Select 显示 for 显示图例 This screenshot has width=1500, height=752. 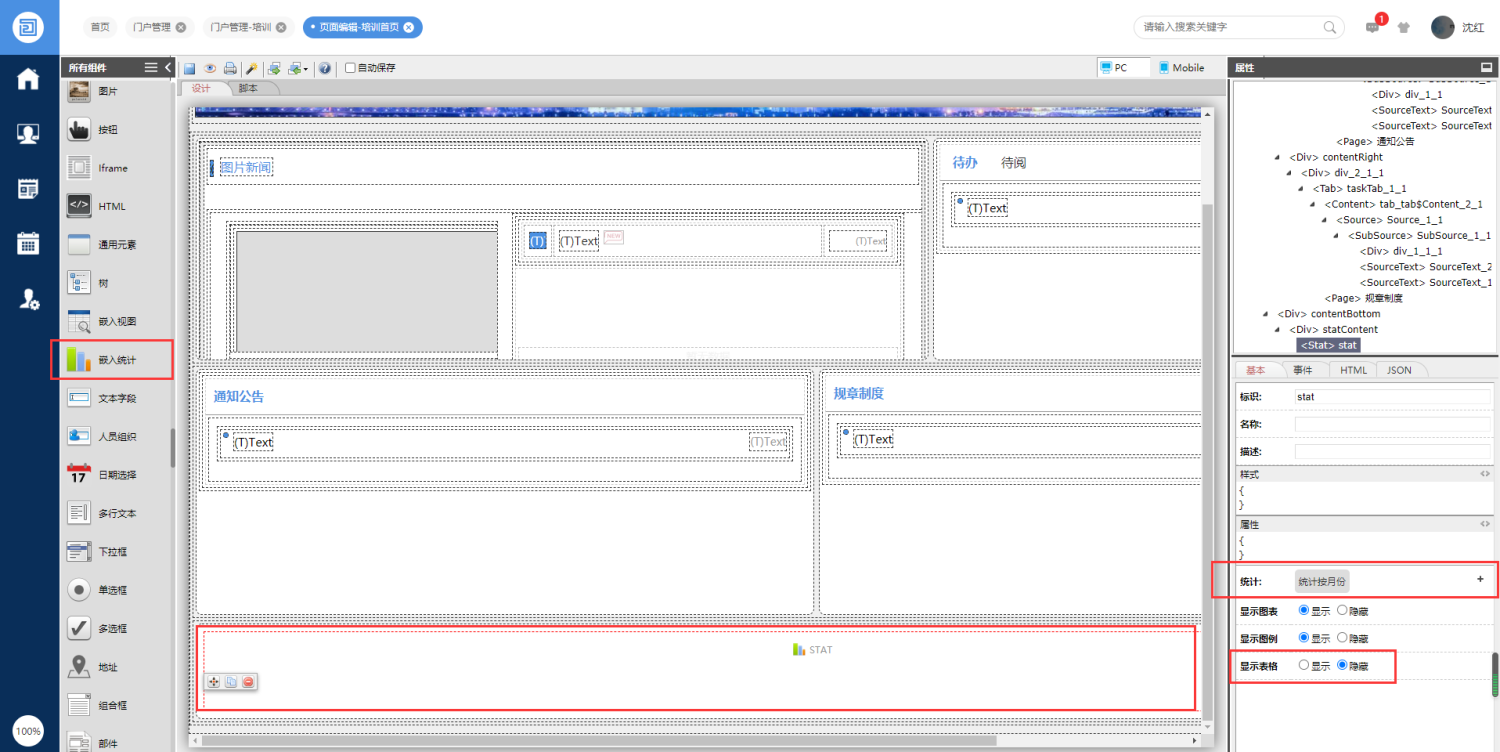(x=1303, y=637)
